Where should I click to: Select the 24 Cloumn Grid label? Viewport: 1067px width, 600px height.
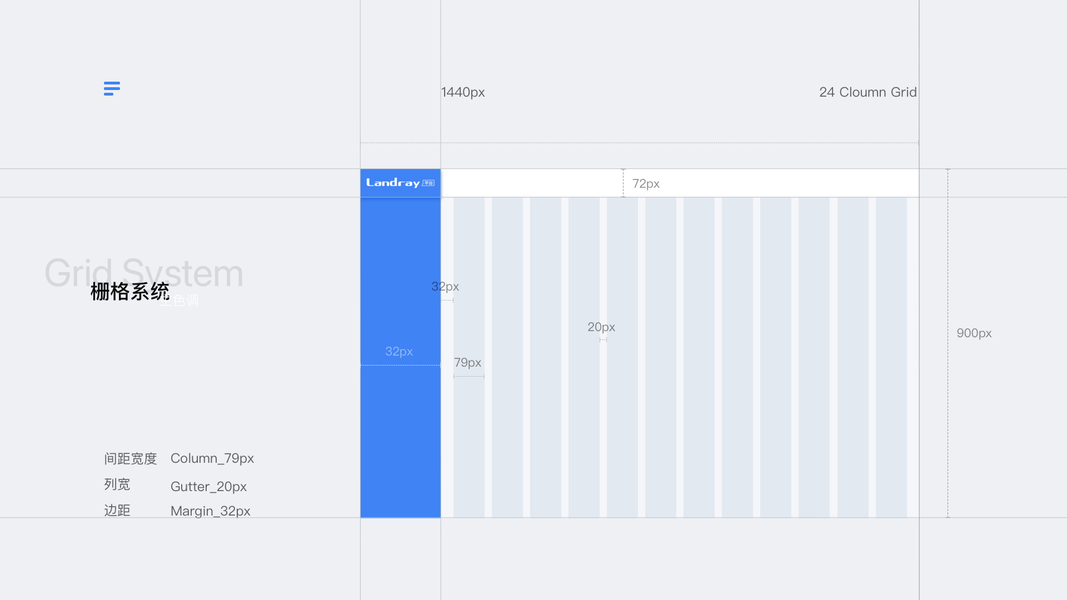click(867, 92)
